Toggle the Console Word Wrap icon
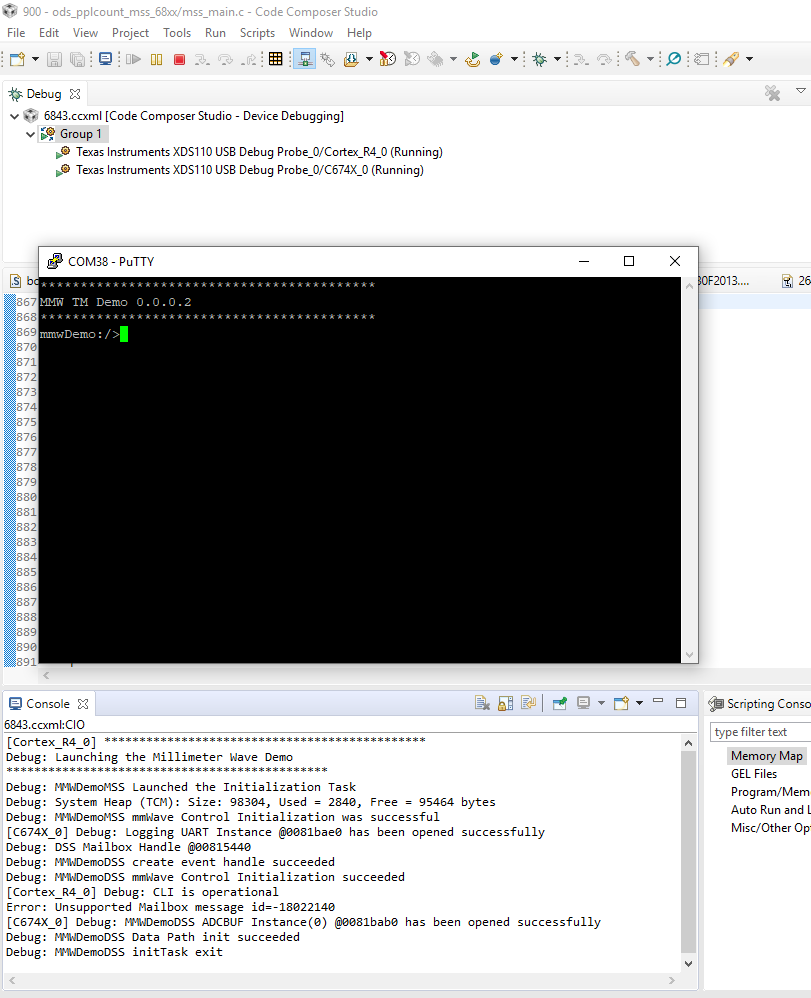Image resolution: width=811 pixels, height=998 pixels. pos(528,703)
